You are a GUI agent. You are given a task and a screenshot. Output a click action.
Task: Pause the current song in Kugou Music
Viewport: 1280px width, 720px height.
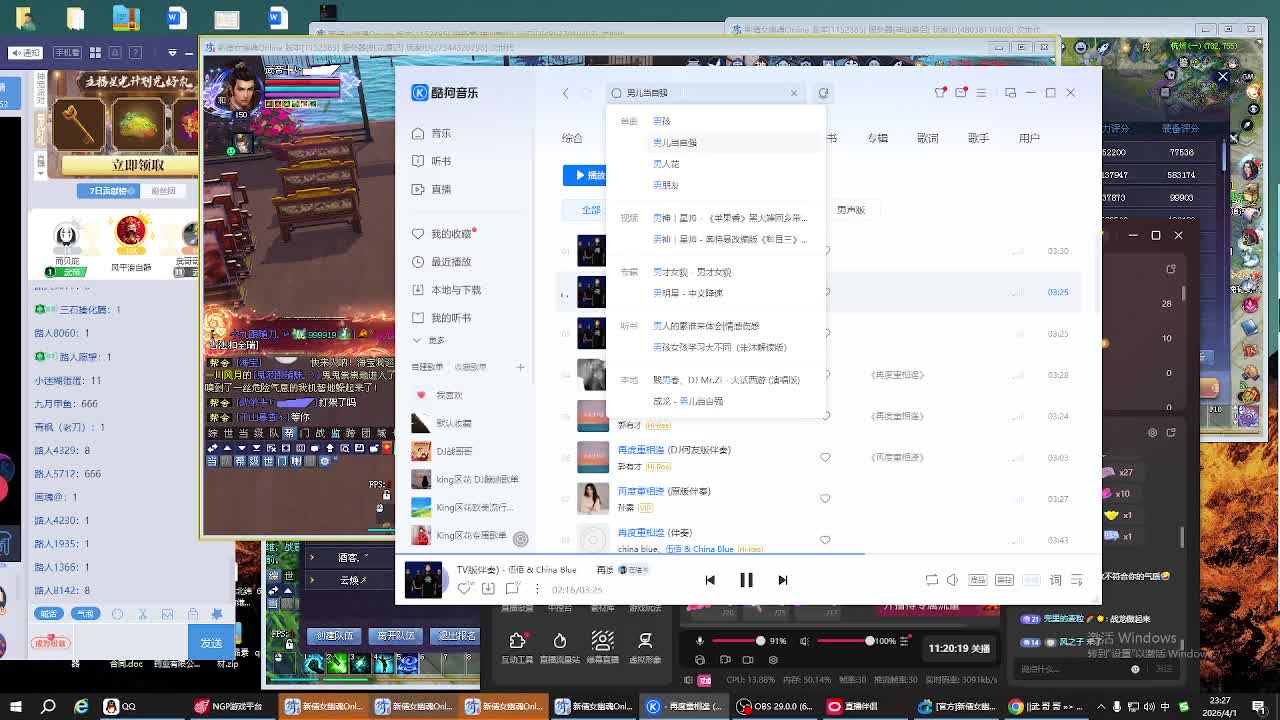(746, 580)
